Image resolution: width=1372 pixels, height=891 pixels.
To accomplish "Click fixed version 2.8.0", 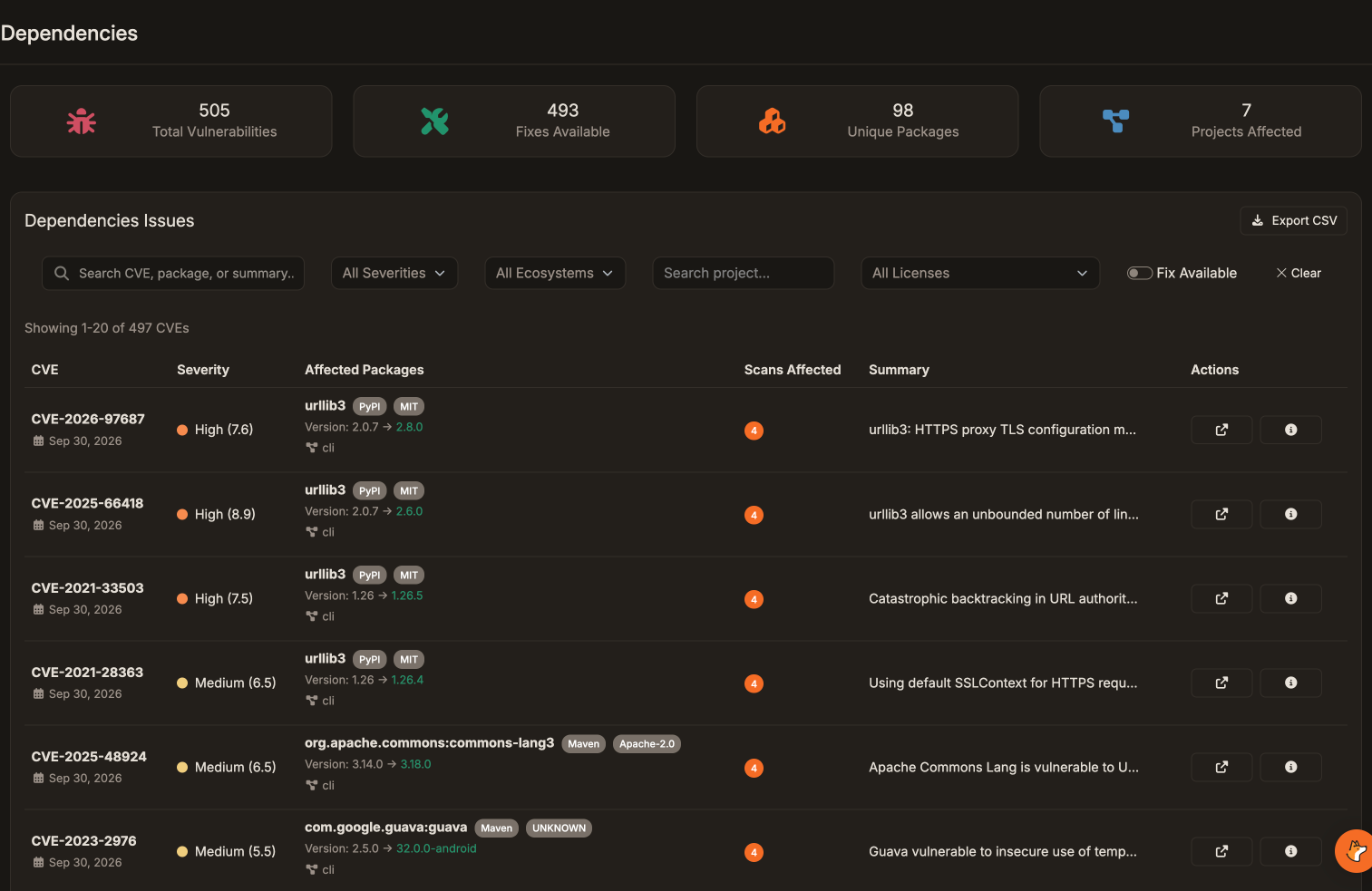I will [x=409, y=426].
